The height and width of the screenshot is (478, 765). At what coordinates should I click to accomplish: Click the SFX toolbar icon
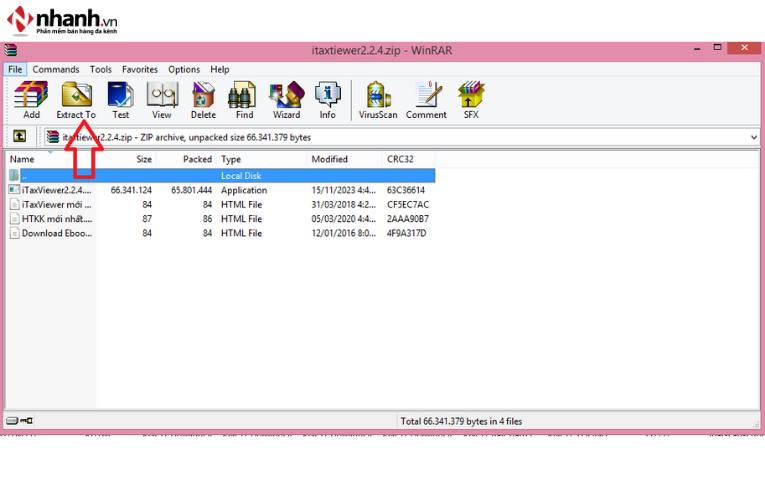tap(471, 100)
